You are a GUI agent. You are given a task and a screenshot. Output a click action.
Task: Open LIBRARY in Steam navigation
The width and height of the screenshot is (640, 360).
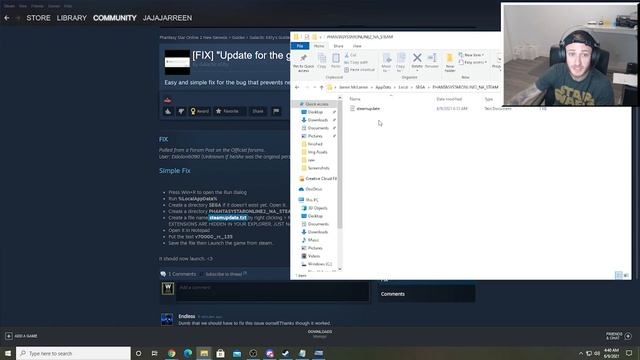coord(72,18)
